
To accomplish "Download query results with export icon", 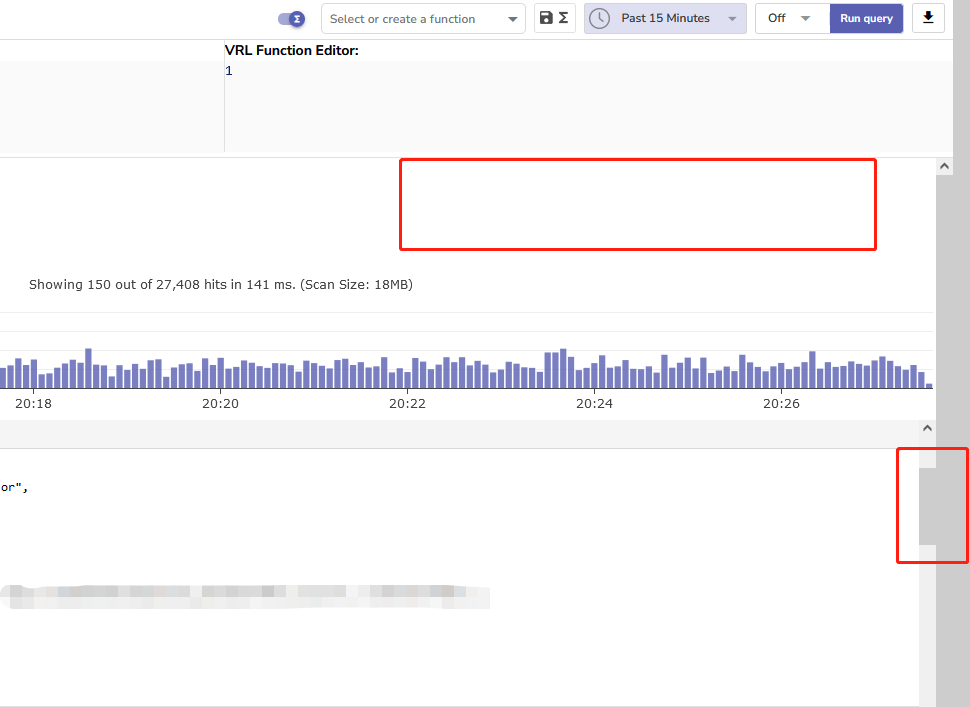I will [928, 18].
